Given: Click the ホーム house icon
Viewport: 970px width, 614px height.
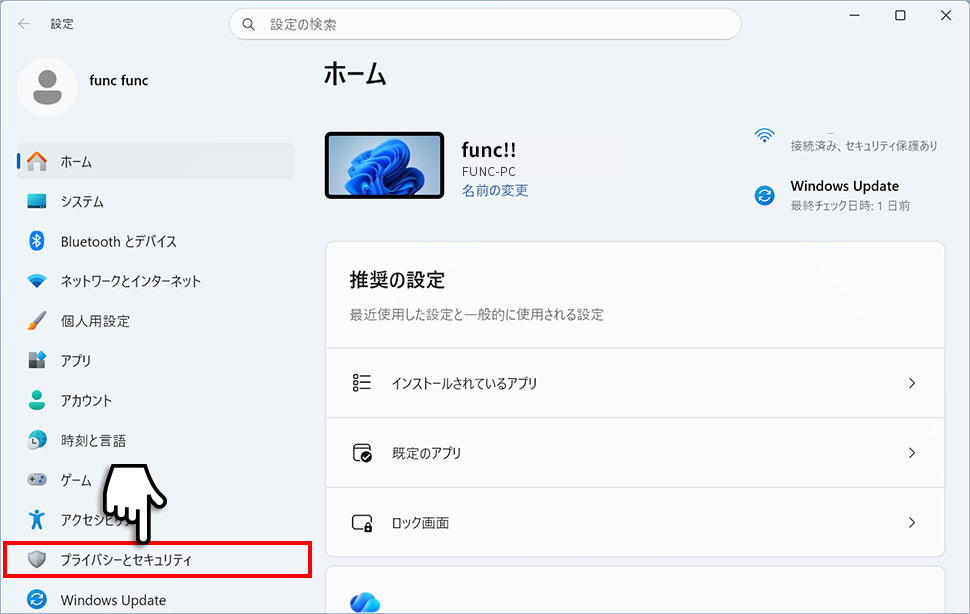Looking at the screenshot, I should (36, 161).
